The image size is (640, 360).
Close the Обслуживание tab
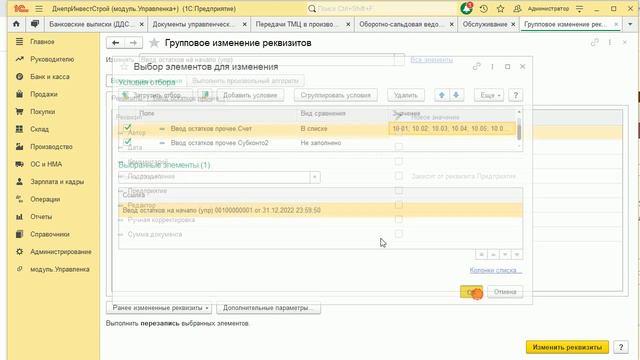513,24
